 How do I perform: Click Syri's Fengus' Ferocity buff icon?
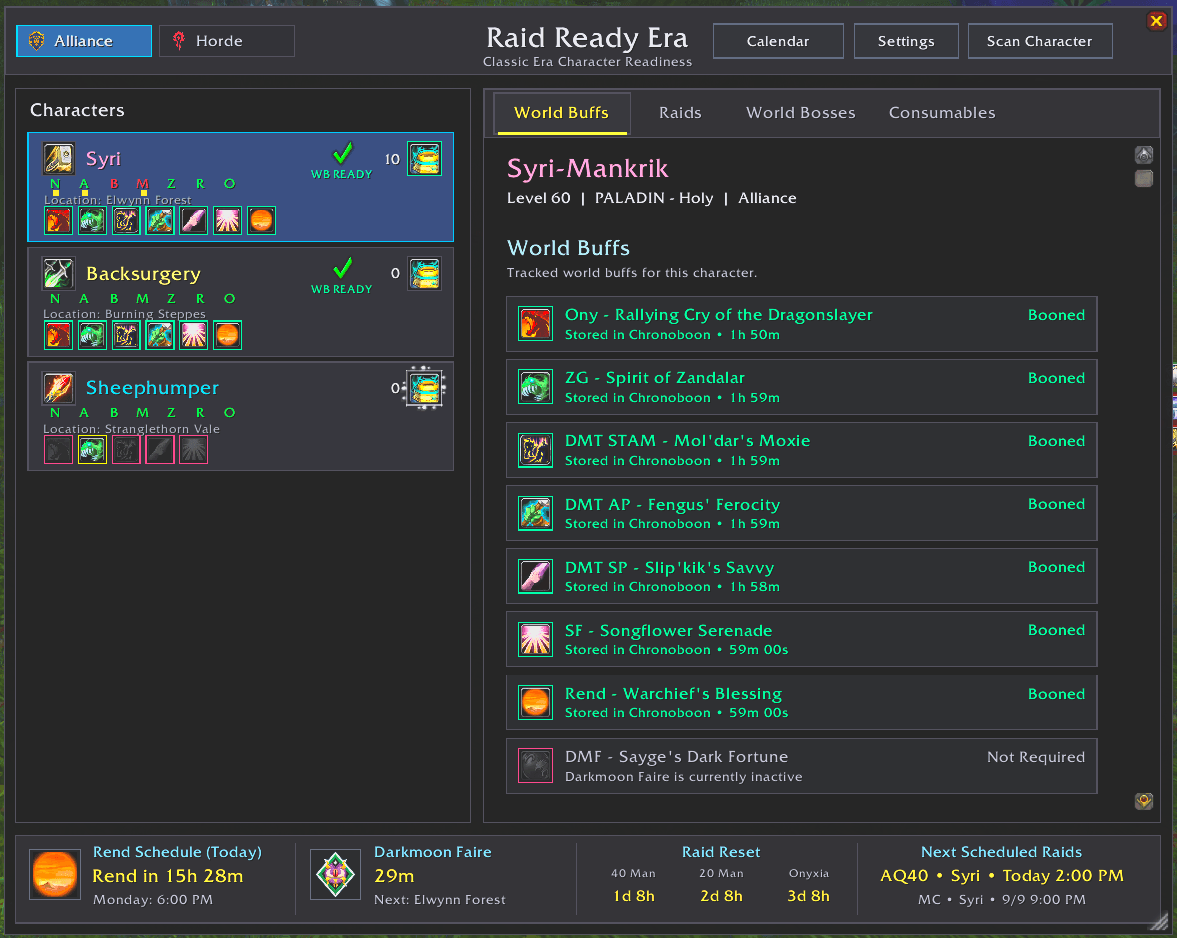[160, 221]
